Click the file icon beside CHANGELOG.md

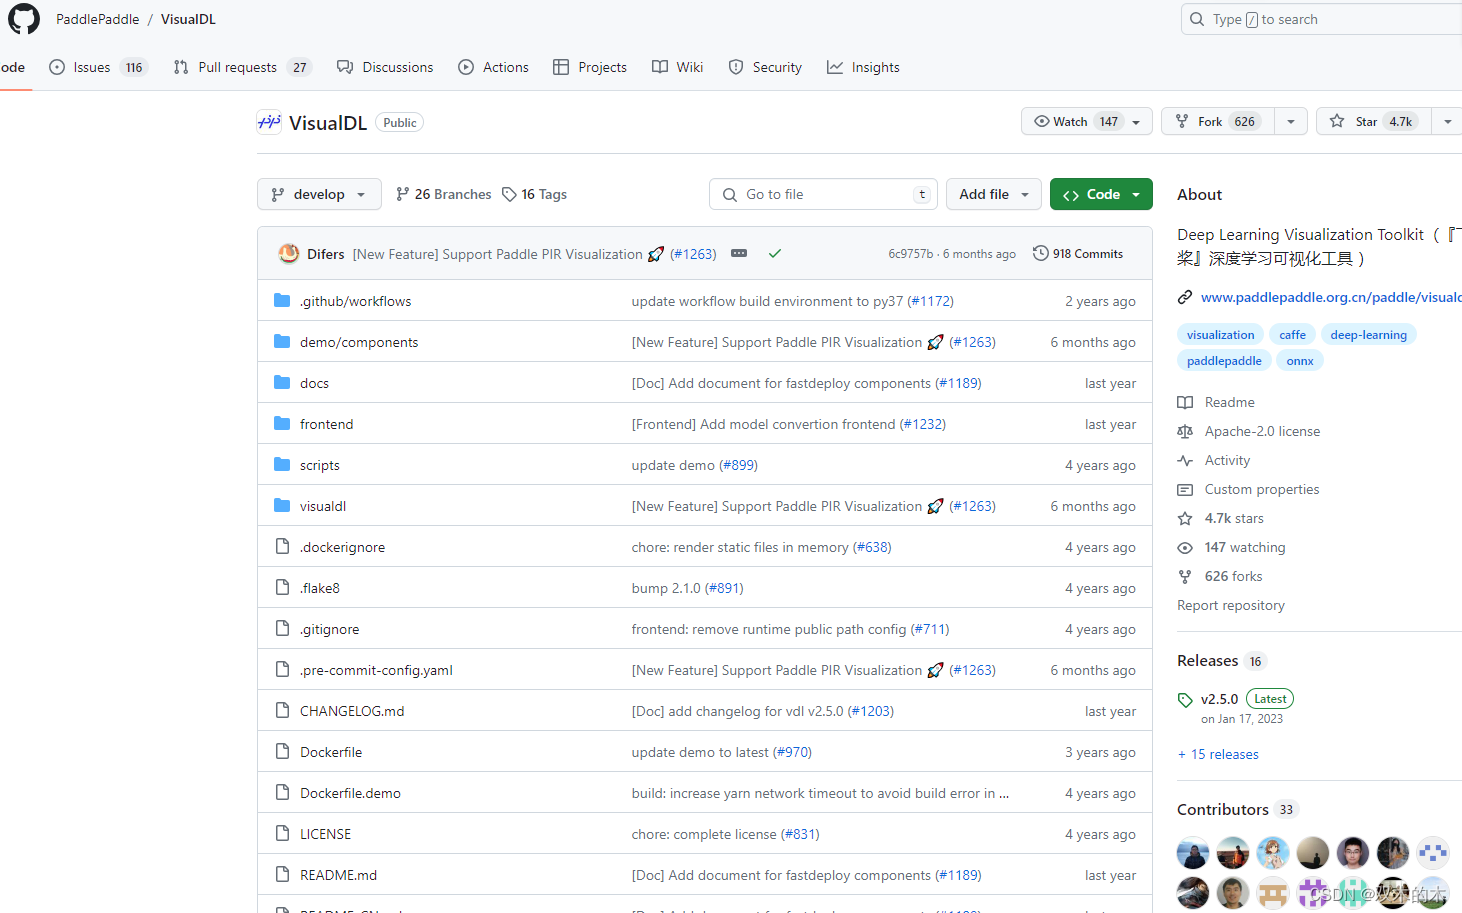click(282, 710)
